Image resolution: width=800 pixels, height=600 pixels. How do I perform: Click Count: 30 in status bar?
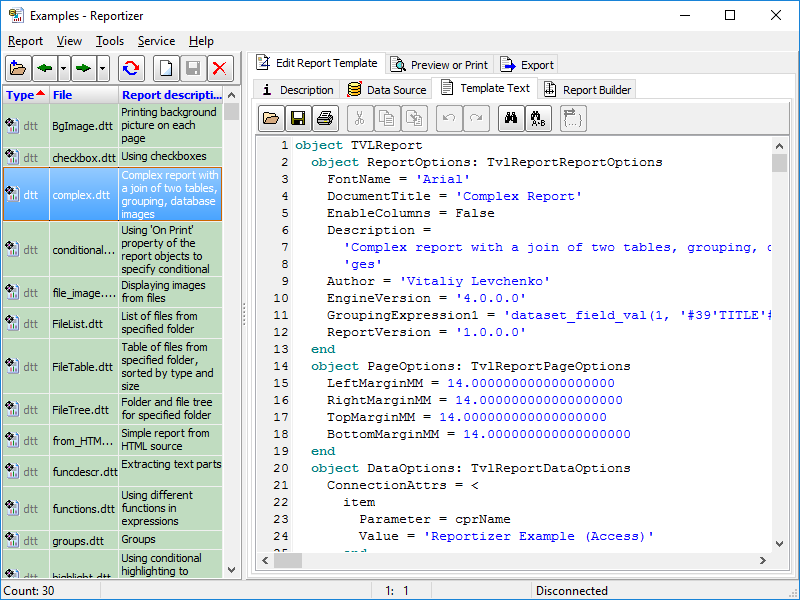pyautogui.click(x=29, y=591)
